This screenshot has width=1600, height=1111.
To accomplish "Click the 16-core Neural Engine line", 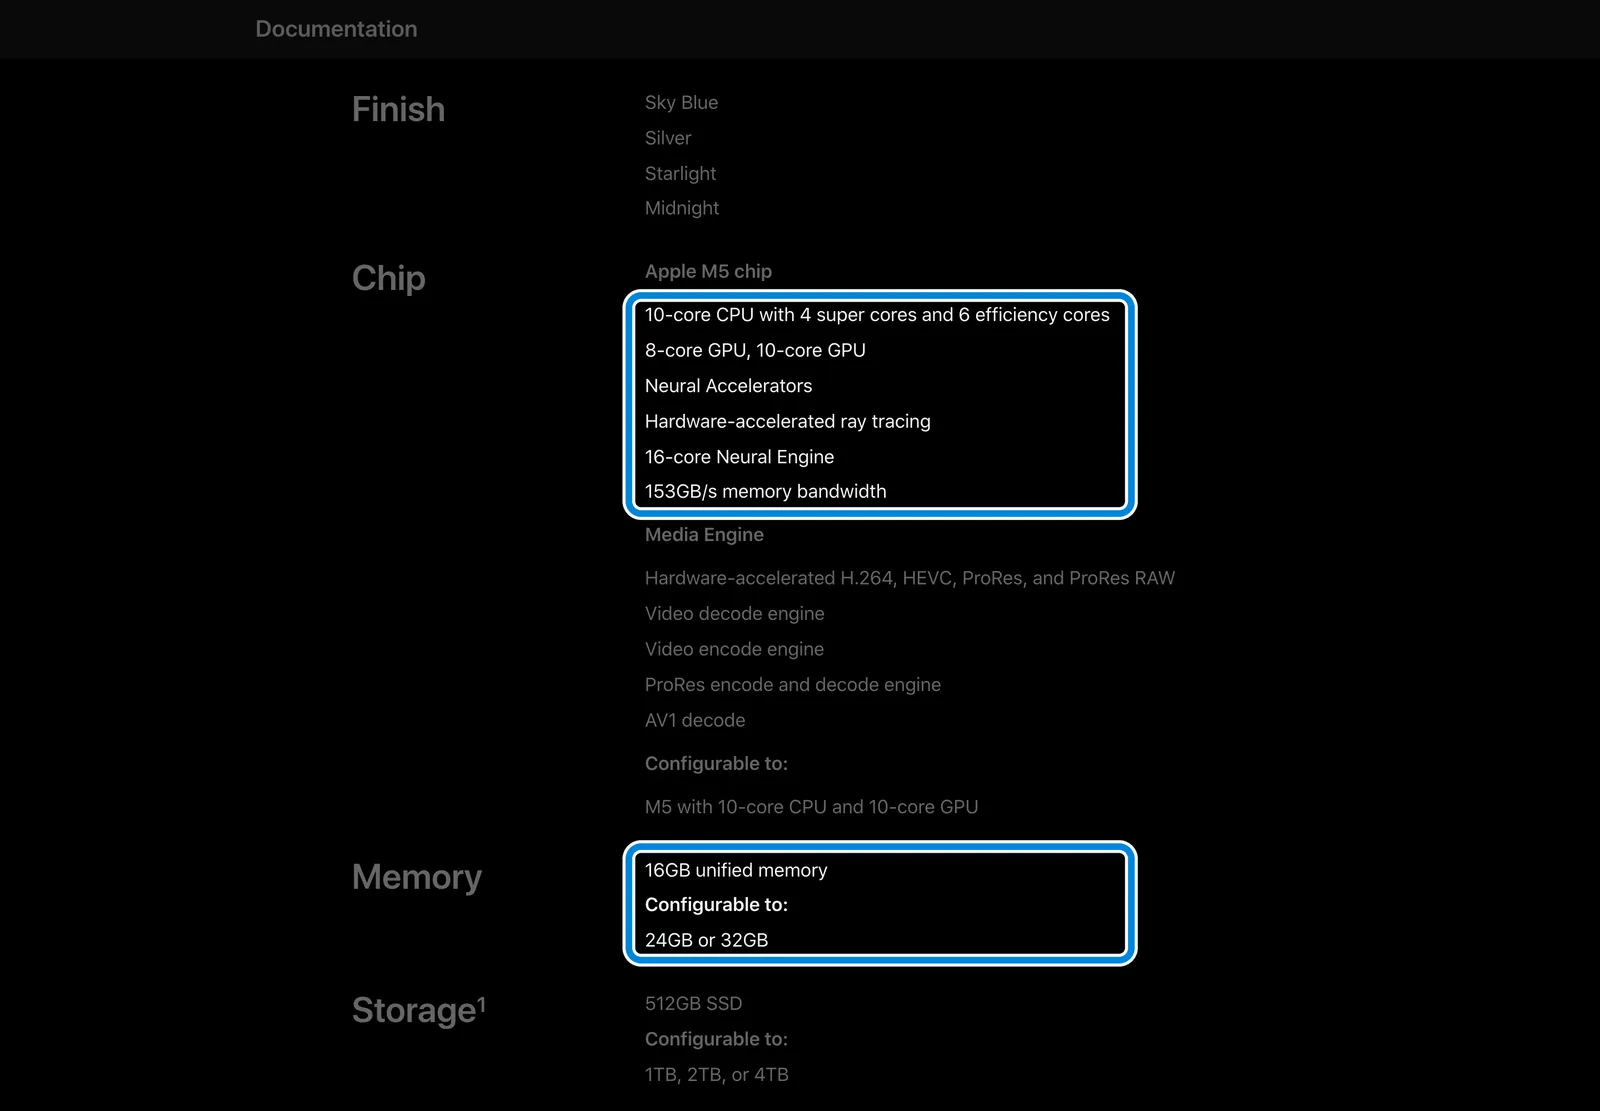I will point(739,457).
